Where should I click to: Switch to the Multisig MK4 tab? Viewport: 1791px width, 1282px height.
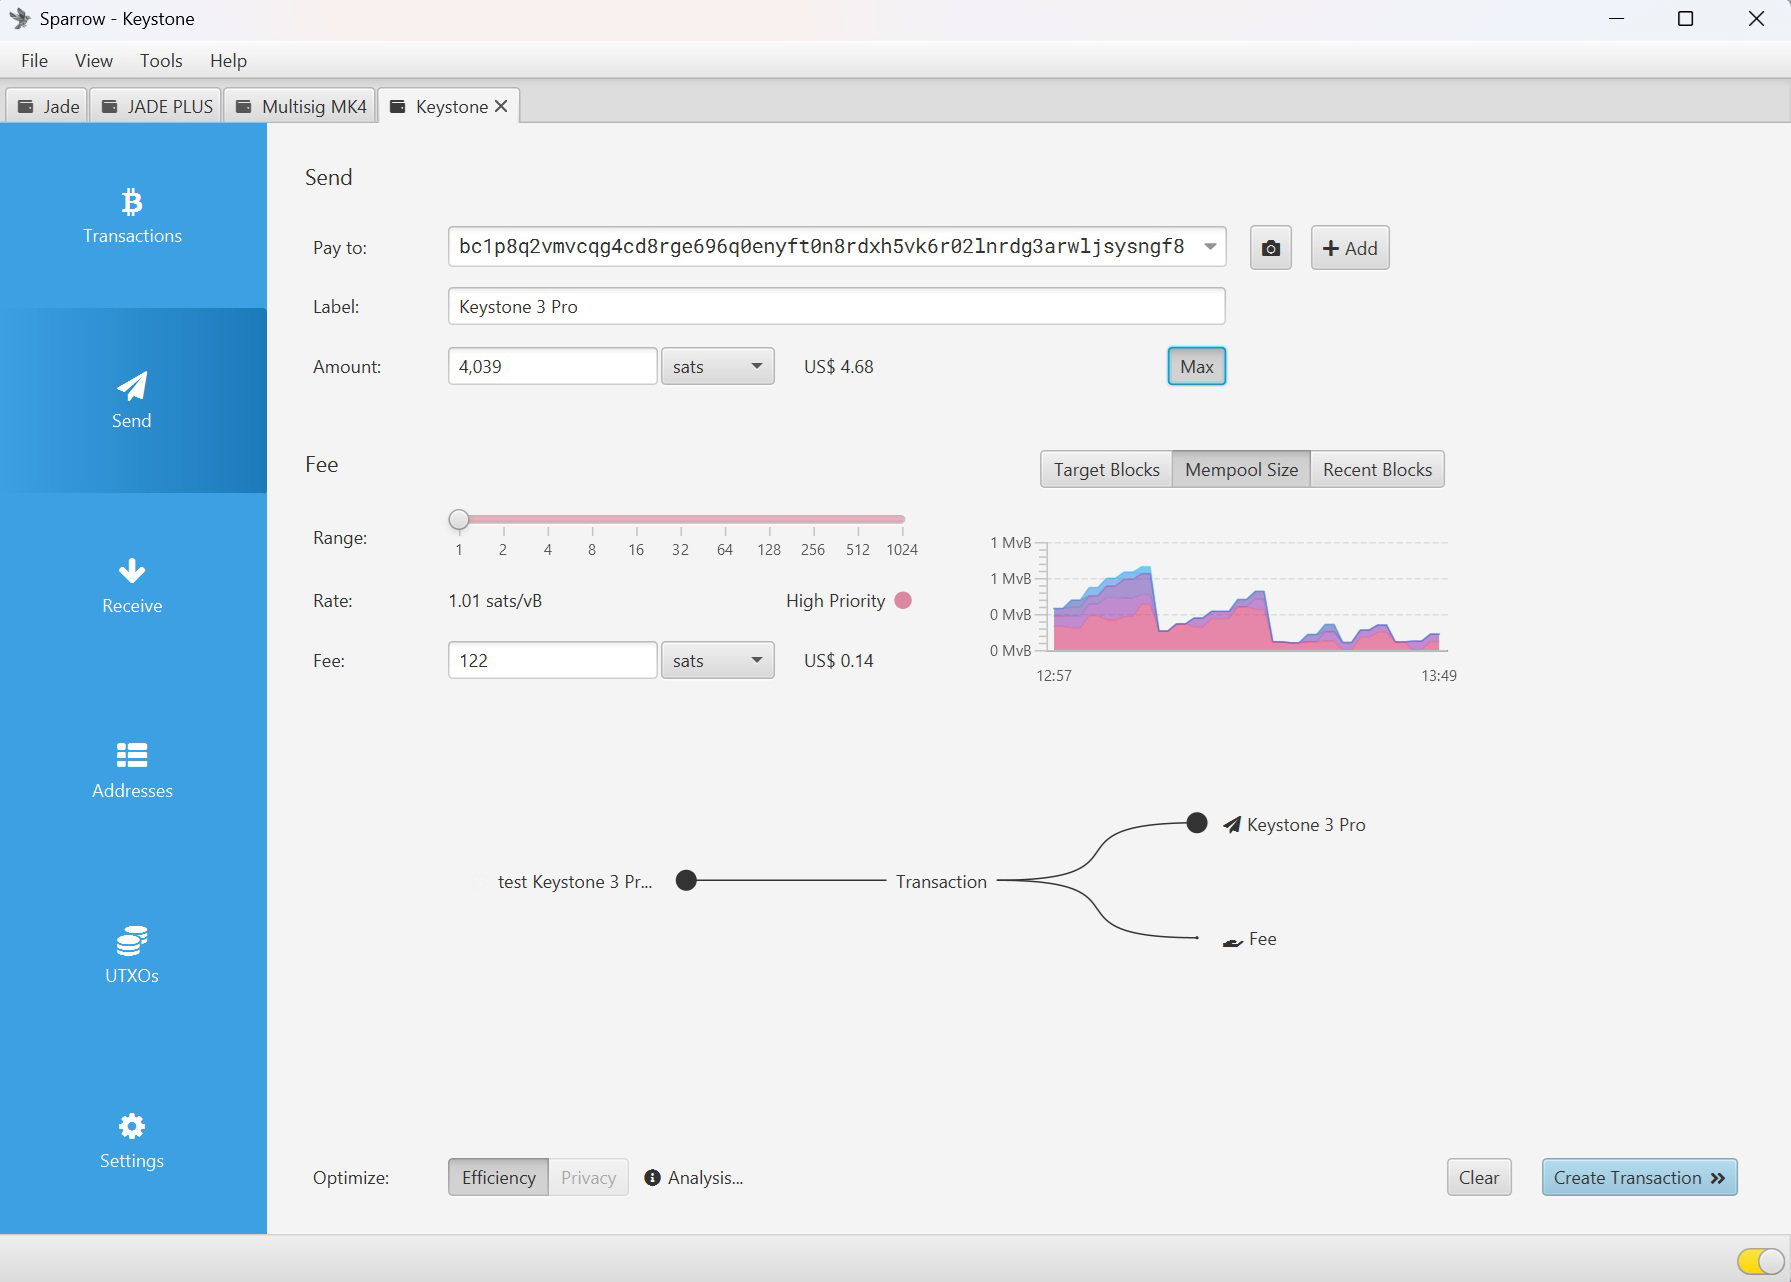301,106
